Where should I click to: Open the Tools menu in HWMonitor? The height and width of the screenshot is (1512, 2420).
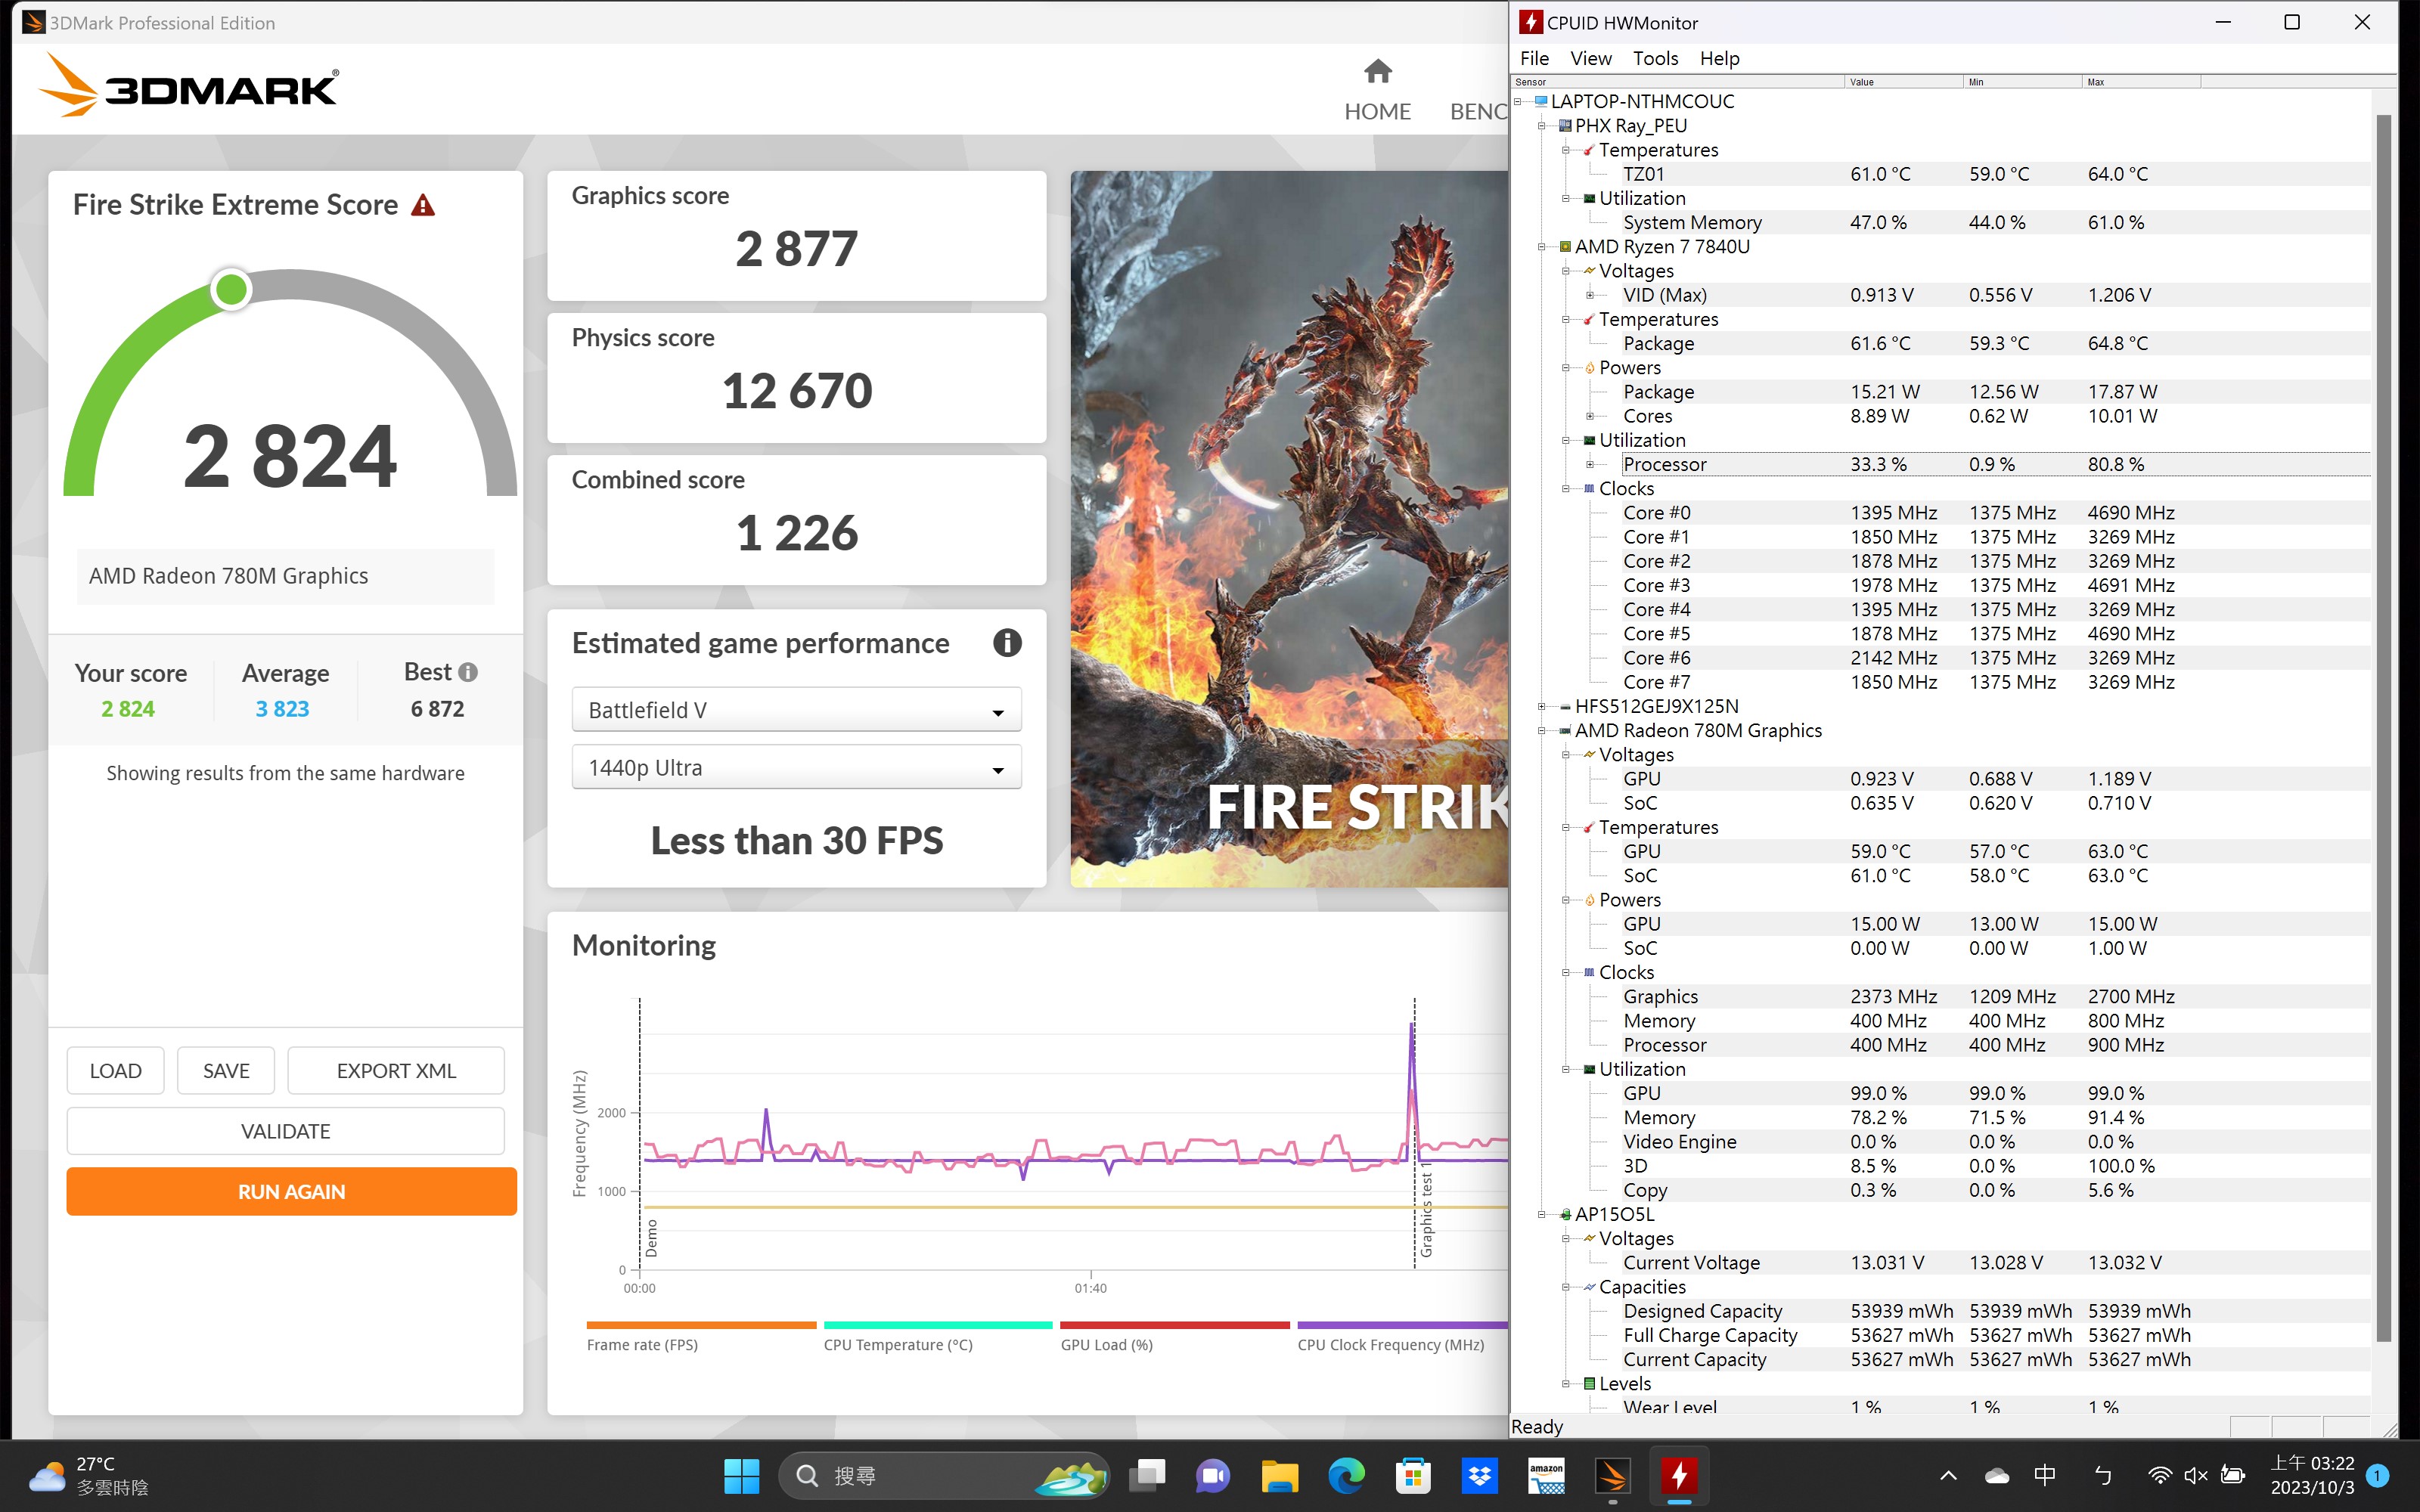coord(1656,58)
